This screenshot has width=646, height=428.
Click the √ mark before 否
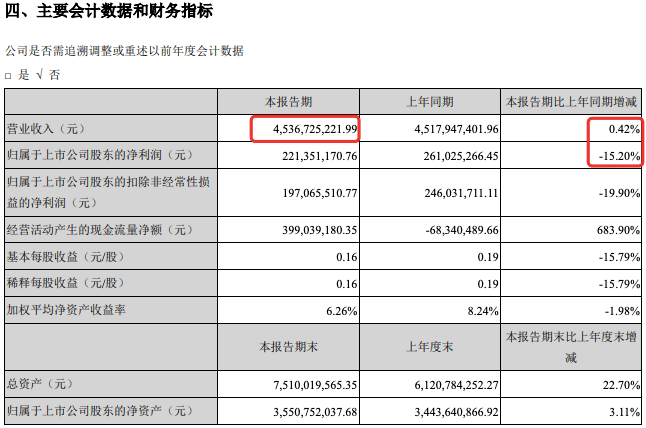[39, 75]
